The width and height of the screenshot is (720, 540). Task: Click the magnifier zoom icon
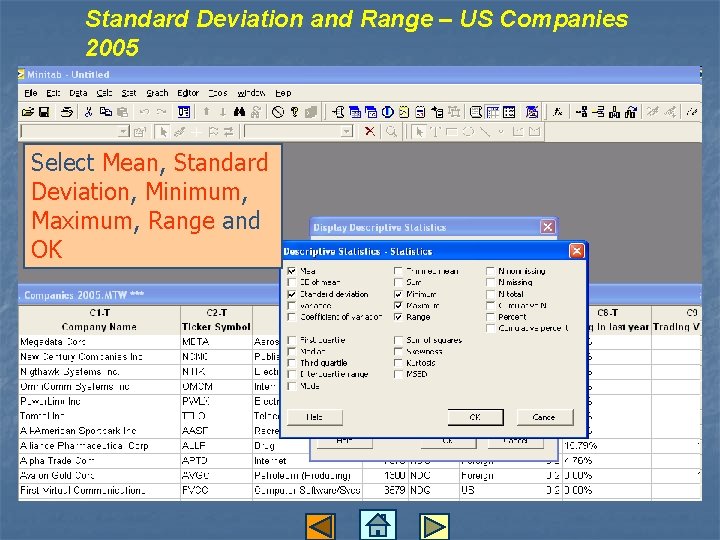pyautogui.click(x=391, y=132)
